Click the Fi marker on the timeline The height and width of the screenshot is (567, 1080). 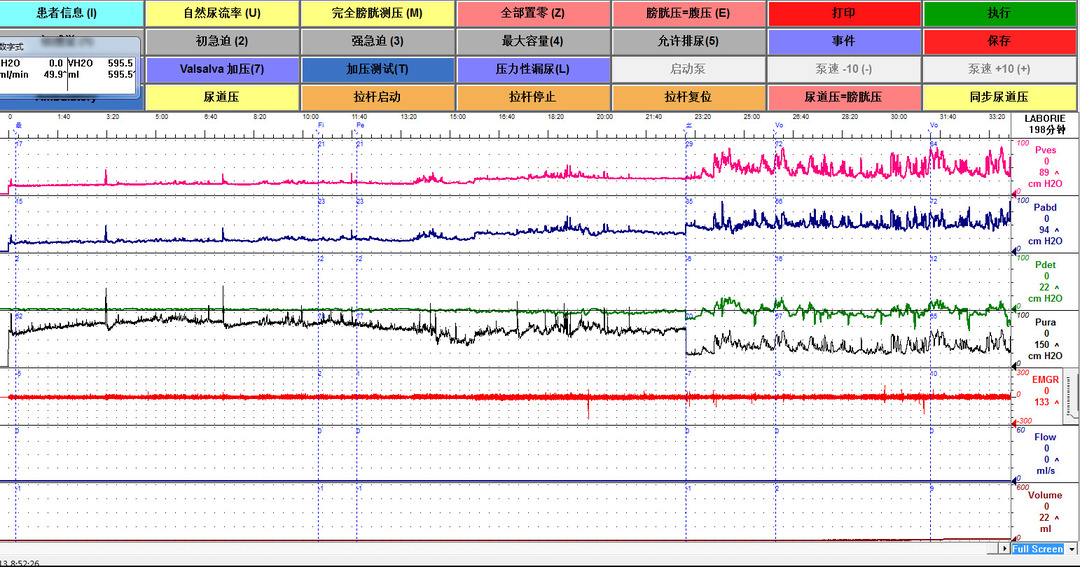pos(320,125)
